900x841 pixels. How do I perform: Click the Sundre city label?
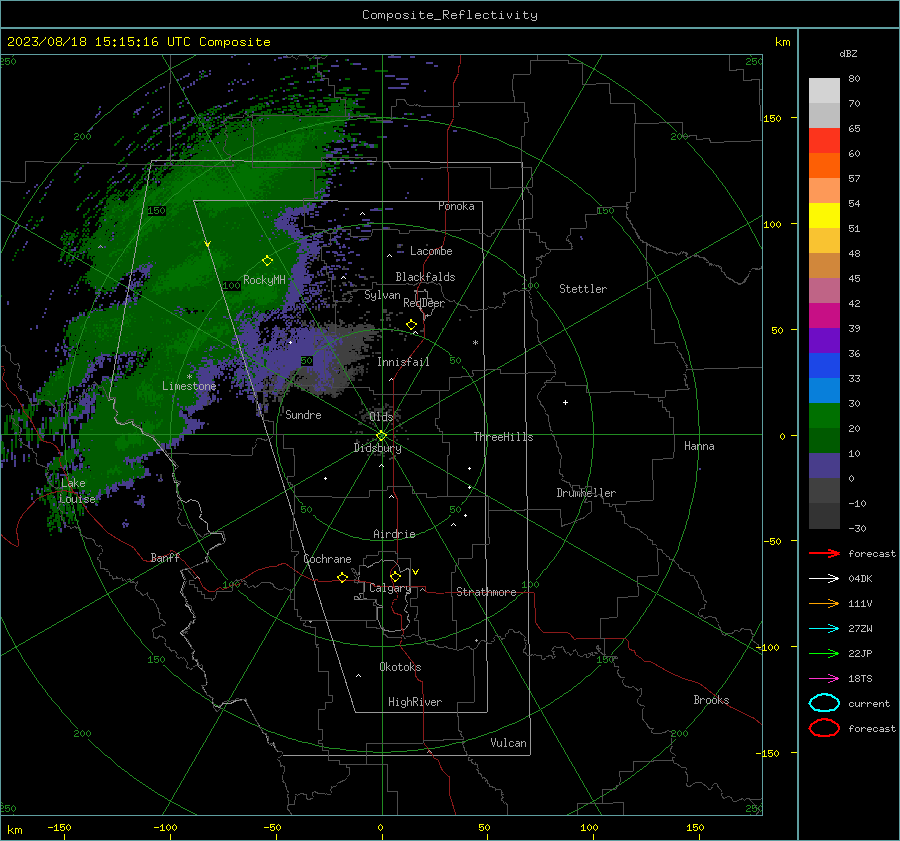303,414
